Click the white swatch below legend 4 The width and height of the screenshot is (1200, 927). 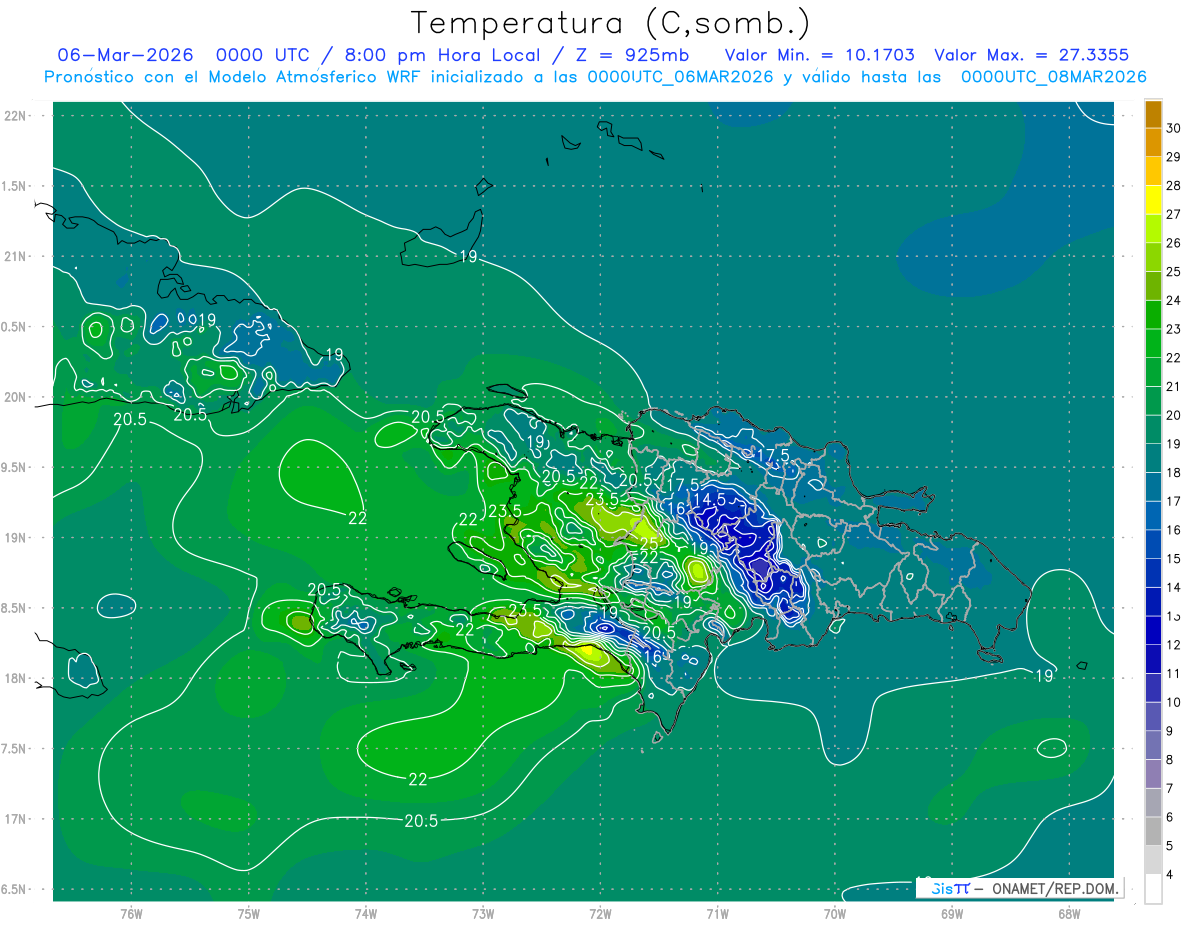click(1153, 889)
